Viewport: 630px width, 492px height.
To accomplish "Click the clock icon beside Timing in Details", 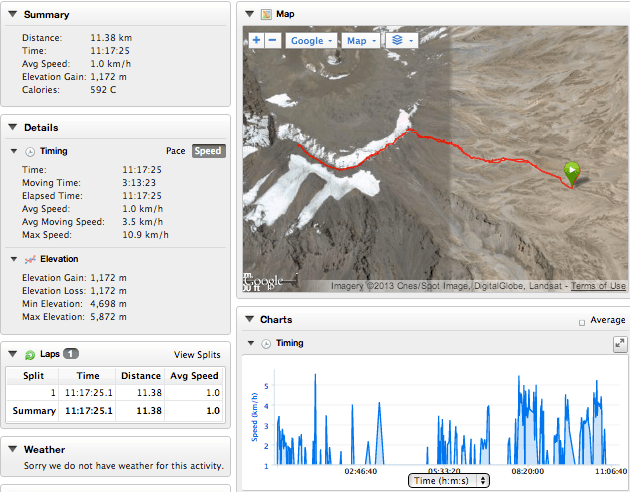I will (x=30, y=151).
